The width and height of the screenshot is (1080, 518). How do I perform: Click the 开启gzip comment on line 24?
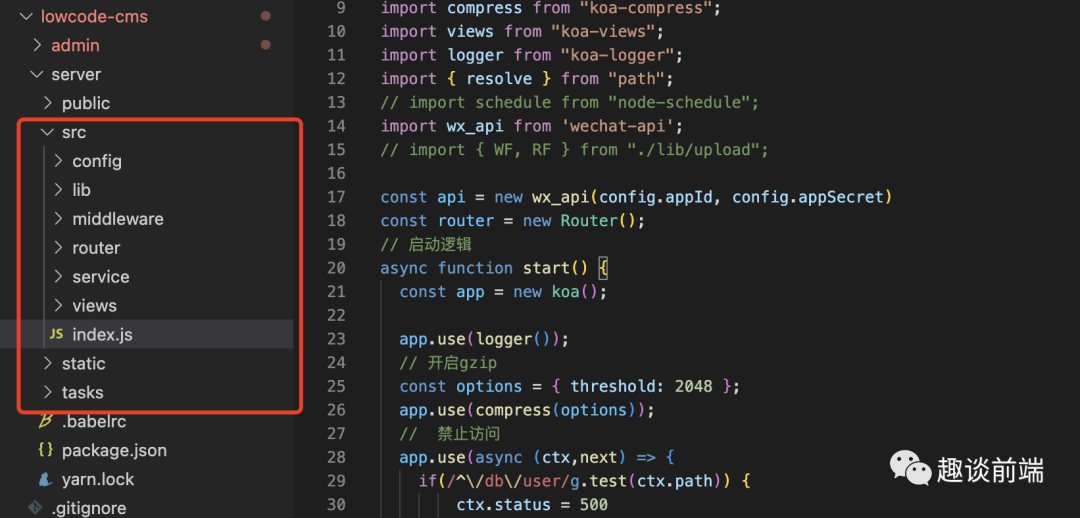pyautogui.click(x=448, y=363)
